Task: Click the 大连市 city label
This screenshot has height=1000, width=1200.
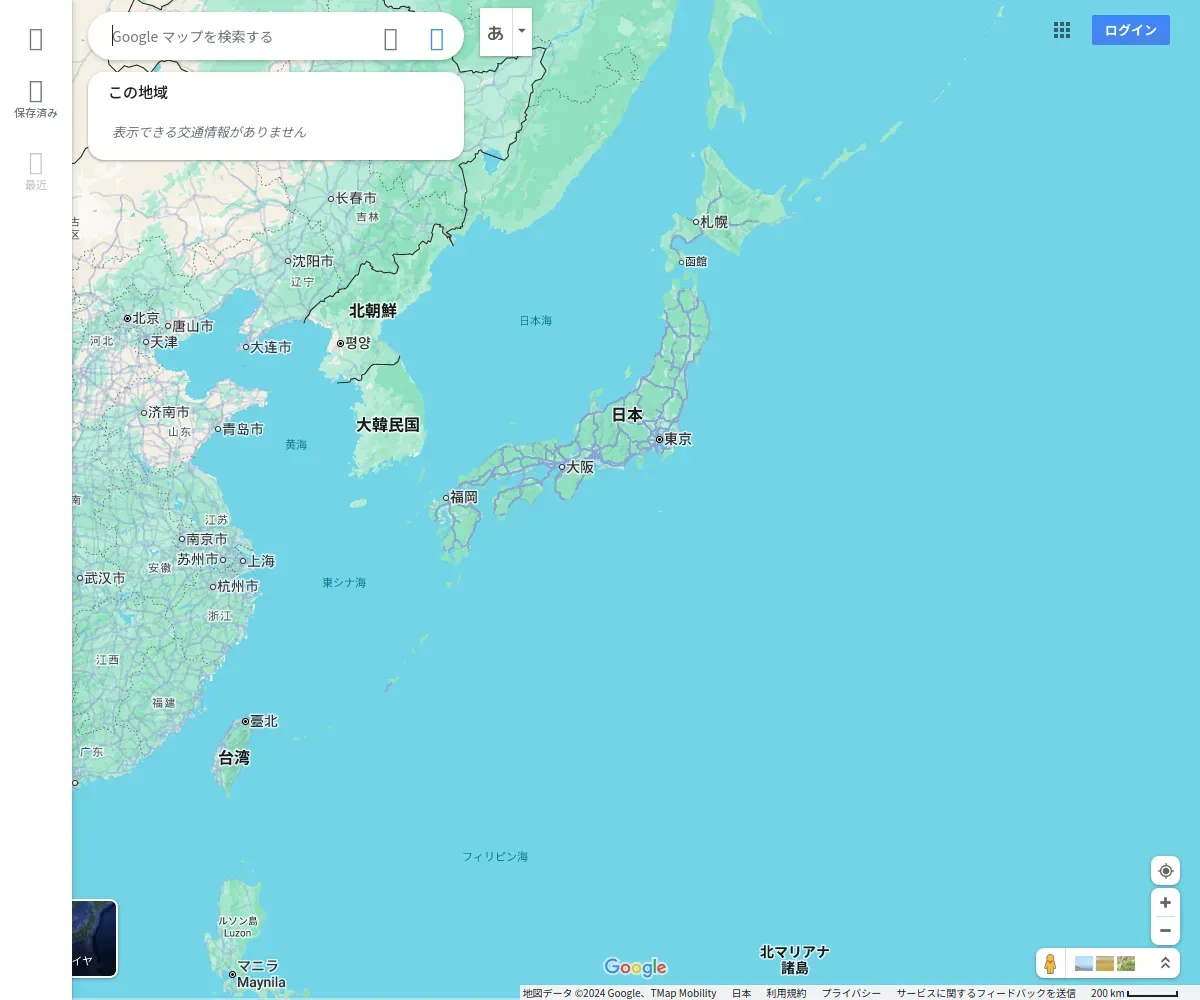Action: pos(271,347)
